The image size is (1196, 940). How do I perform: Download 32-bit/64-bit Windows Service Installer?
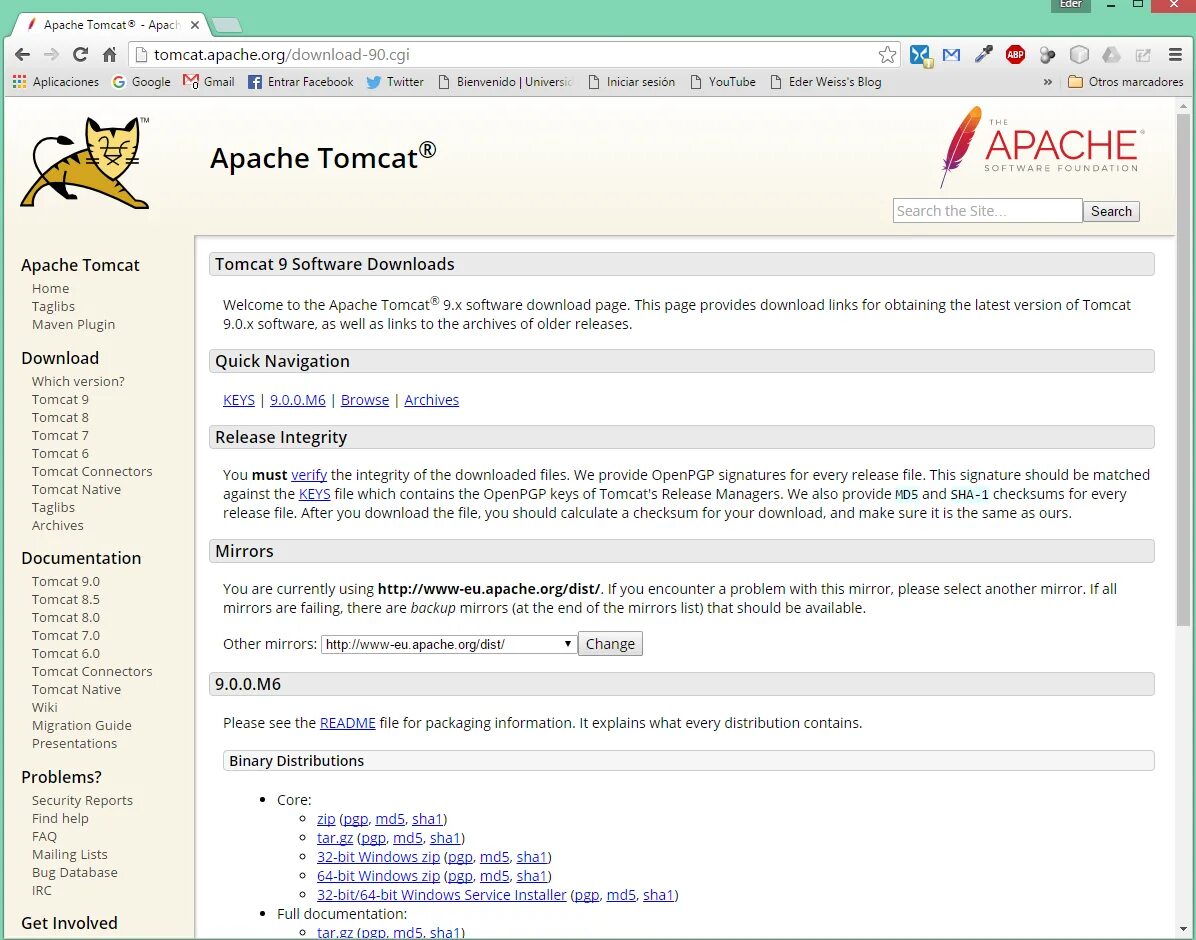click(x=442, y=895)
